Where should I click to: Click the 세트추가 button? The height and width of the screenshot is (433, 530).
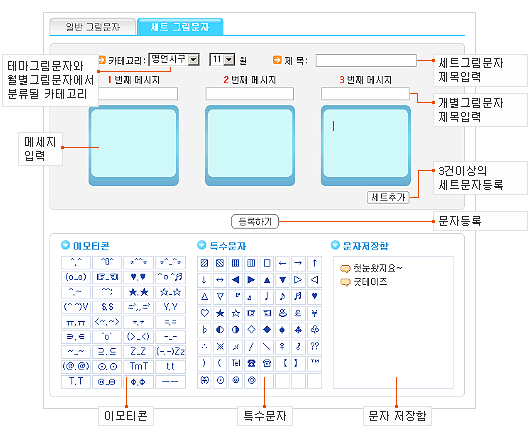pyautogui.click(x=388, y=197)
